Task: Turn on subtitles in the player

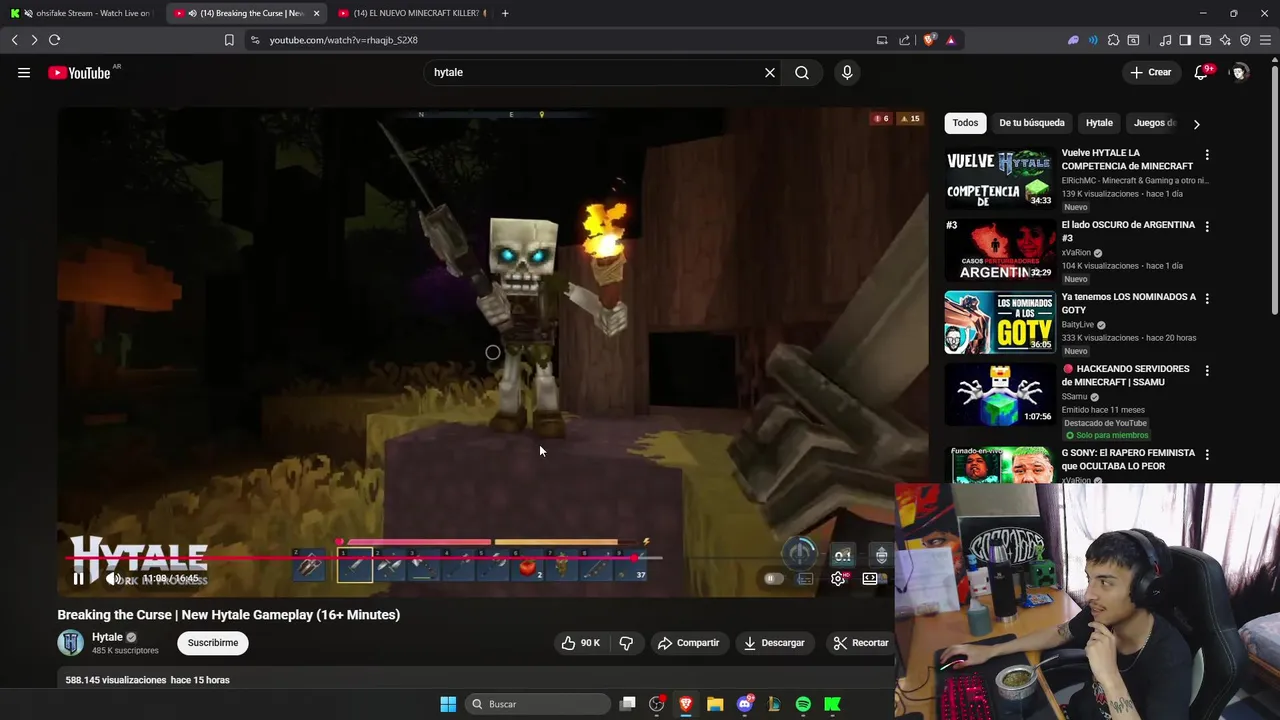Action: click(x=805, y=578)
